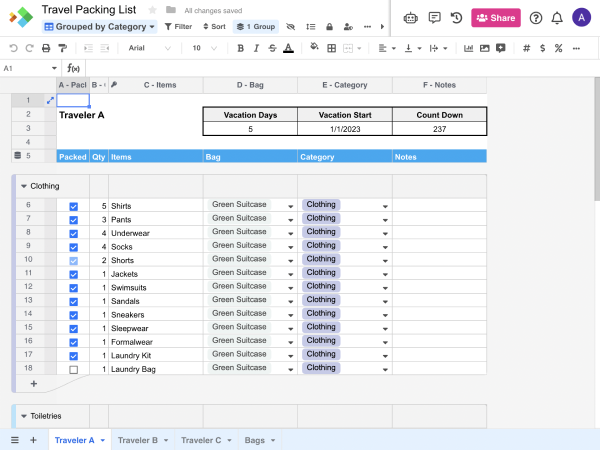The height and width of the screenshot is (450, 600).
Task: Select the paint format tool
Action: 62,48
